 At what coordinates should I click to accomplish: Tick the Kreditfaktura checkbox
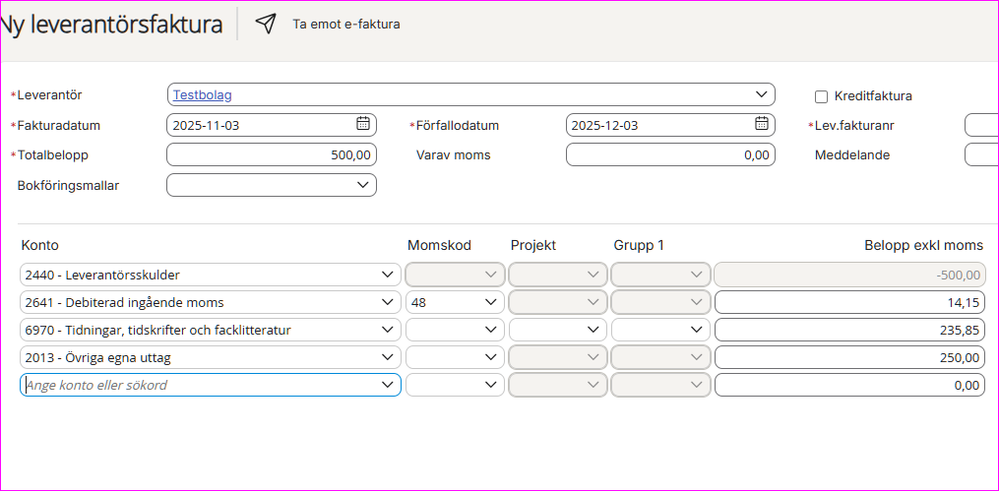click(x=822, y=97)
